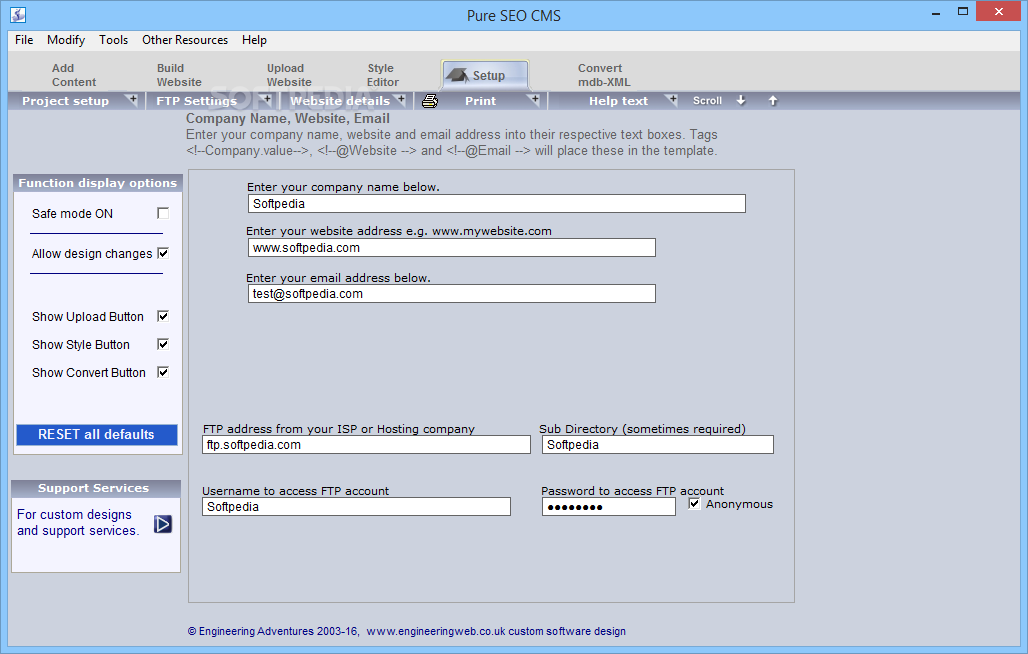Expand Project setup section arrow

pos(133,100)
